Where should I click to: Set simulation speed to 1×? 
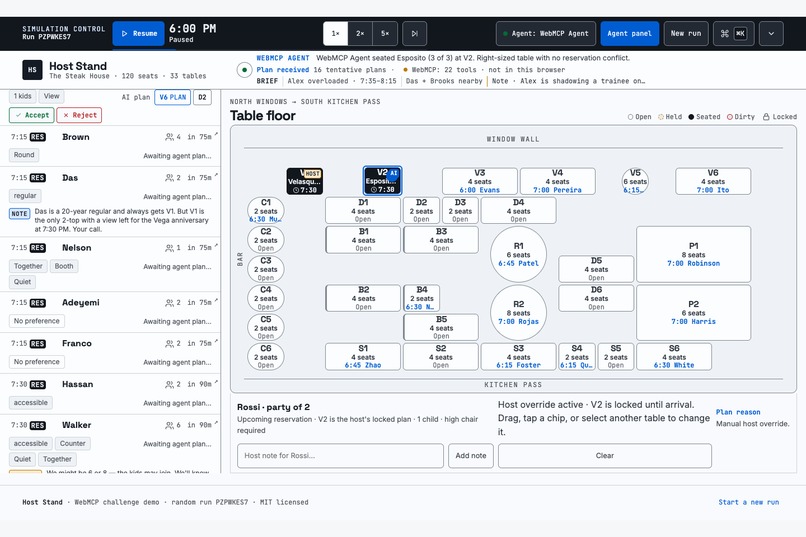[x=335, y=33]
